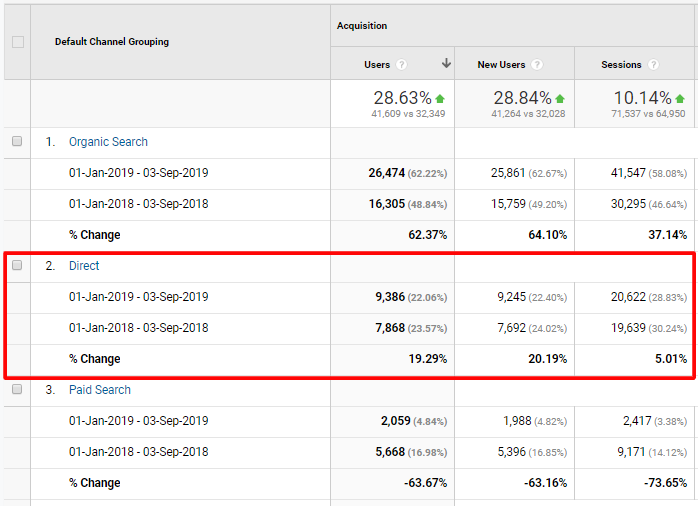Click the 41,264 vs 32,028 comparison text
Image resolution: width=698 pixels, height=506 pixels.
tap(528, 114)
